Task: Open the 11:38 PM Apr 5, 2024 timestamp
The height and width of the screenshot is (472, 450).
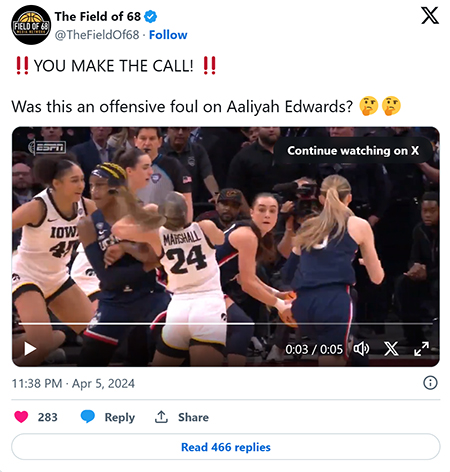Action: pos(73,383)
